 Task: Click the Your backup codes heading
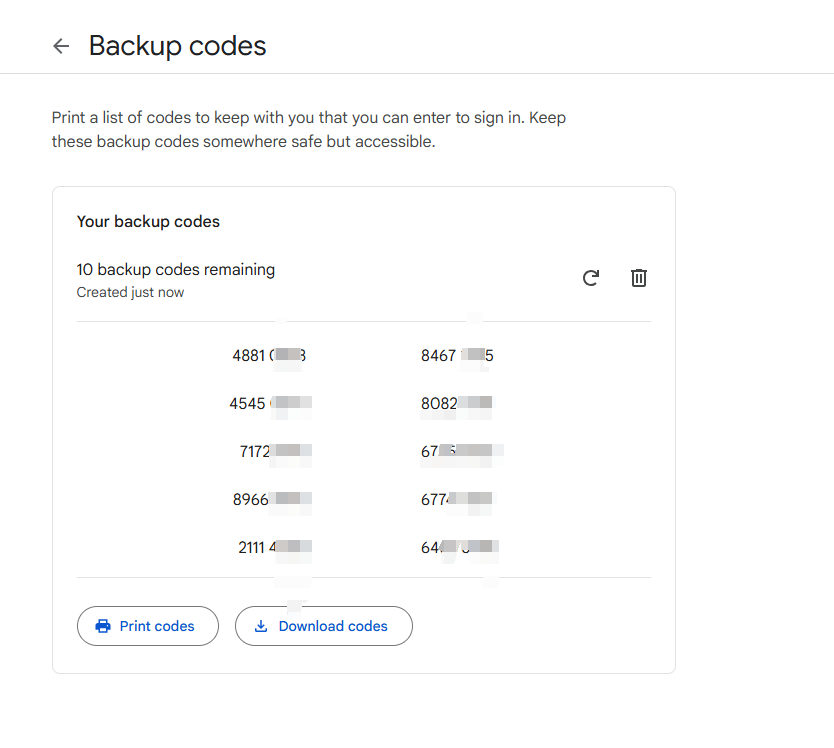coord(148,222)
